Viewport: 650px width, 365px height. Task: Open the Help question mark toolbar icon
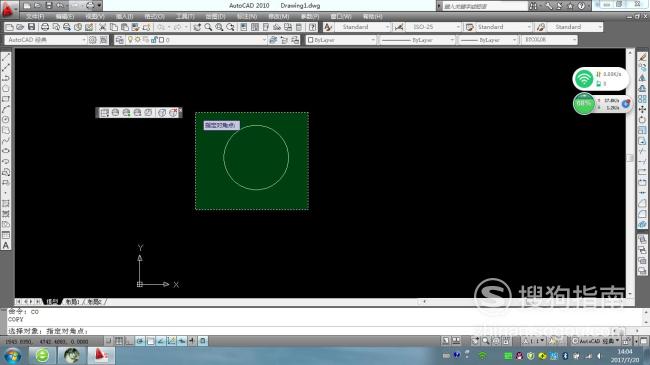313,27
